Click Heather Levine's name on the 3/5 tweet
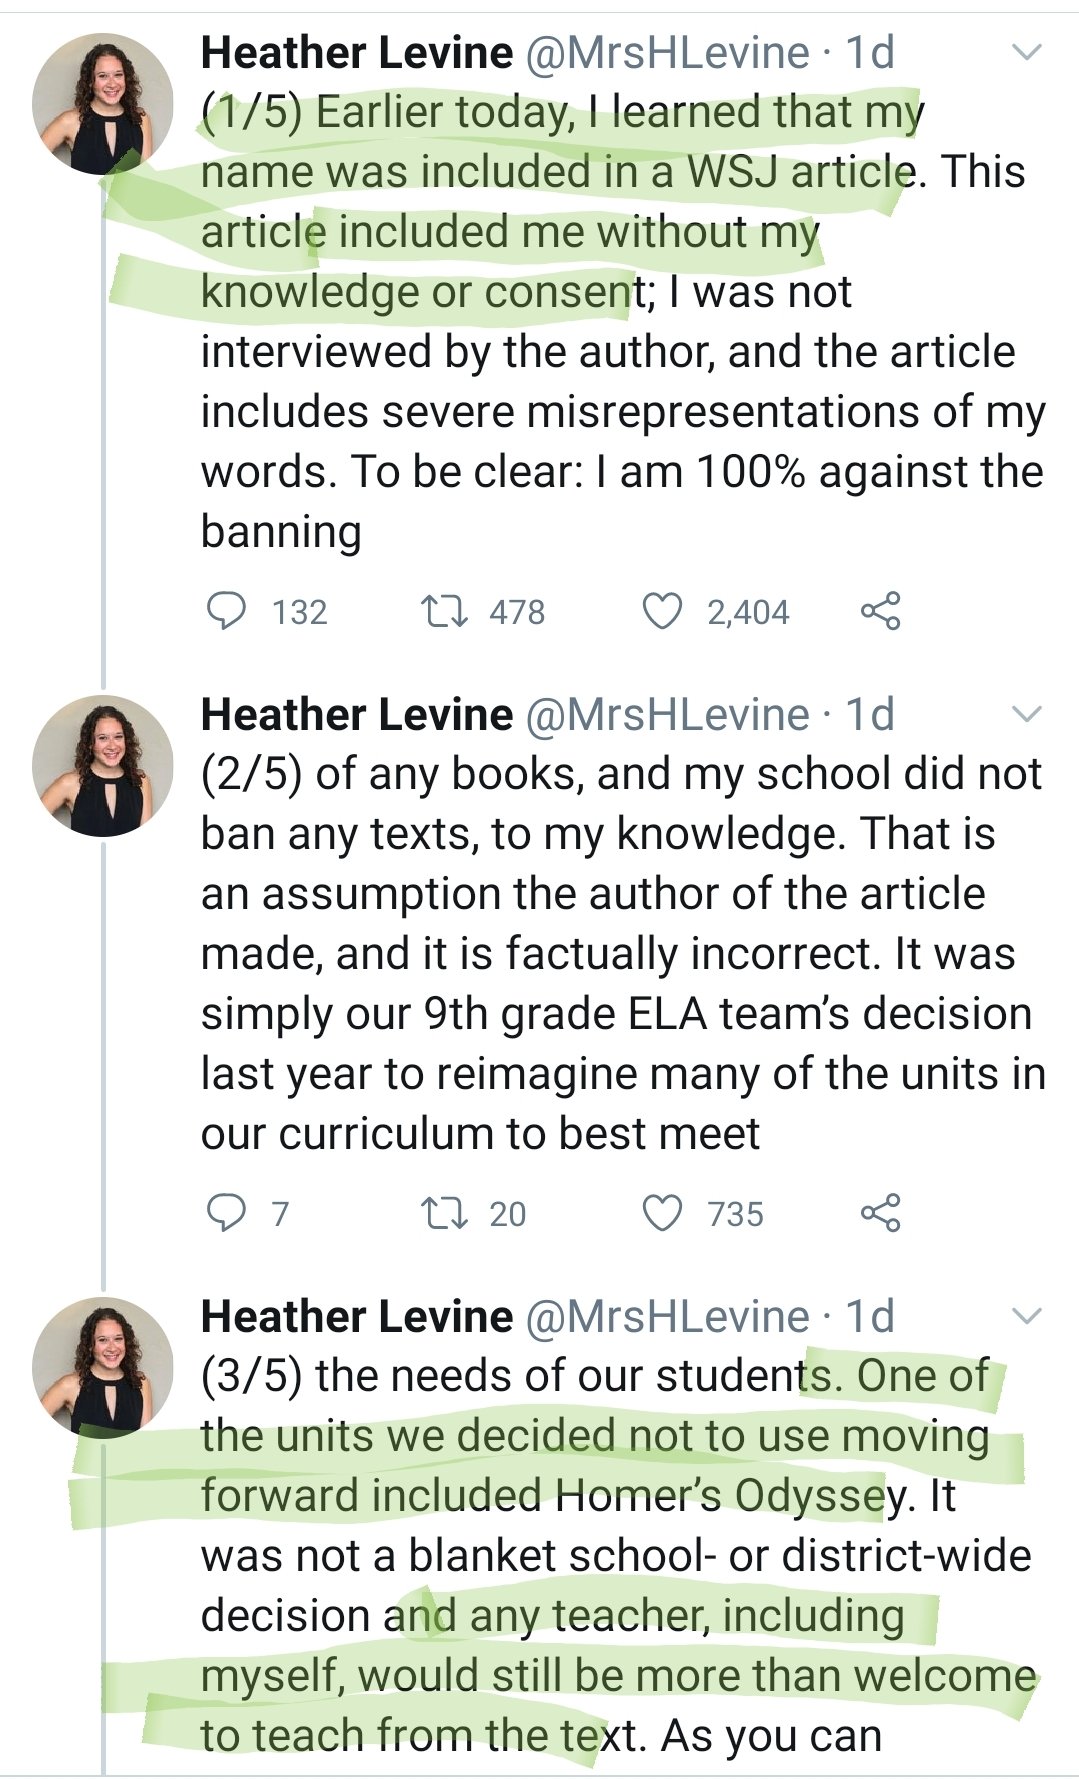The width and height of the screenshot is (1079, 1779). (357, 1317)
